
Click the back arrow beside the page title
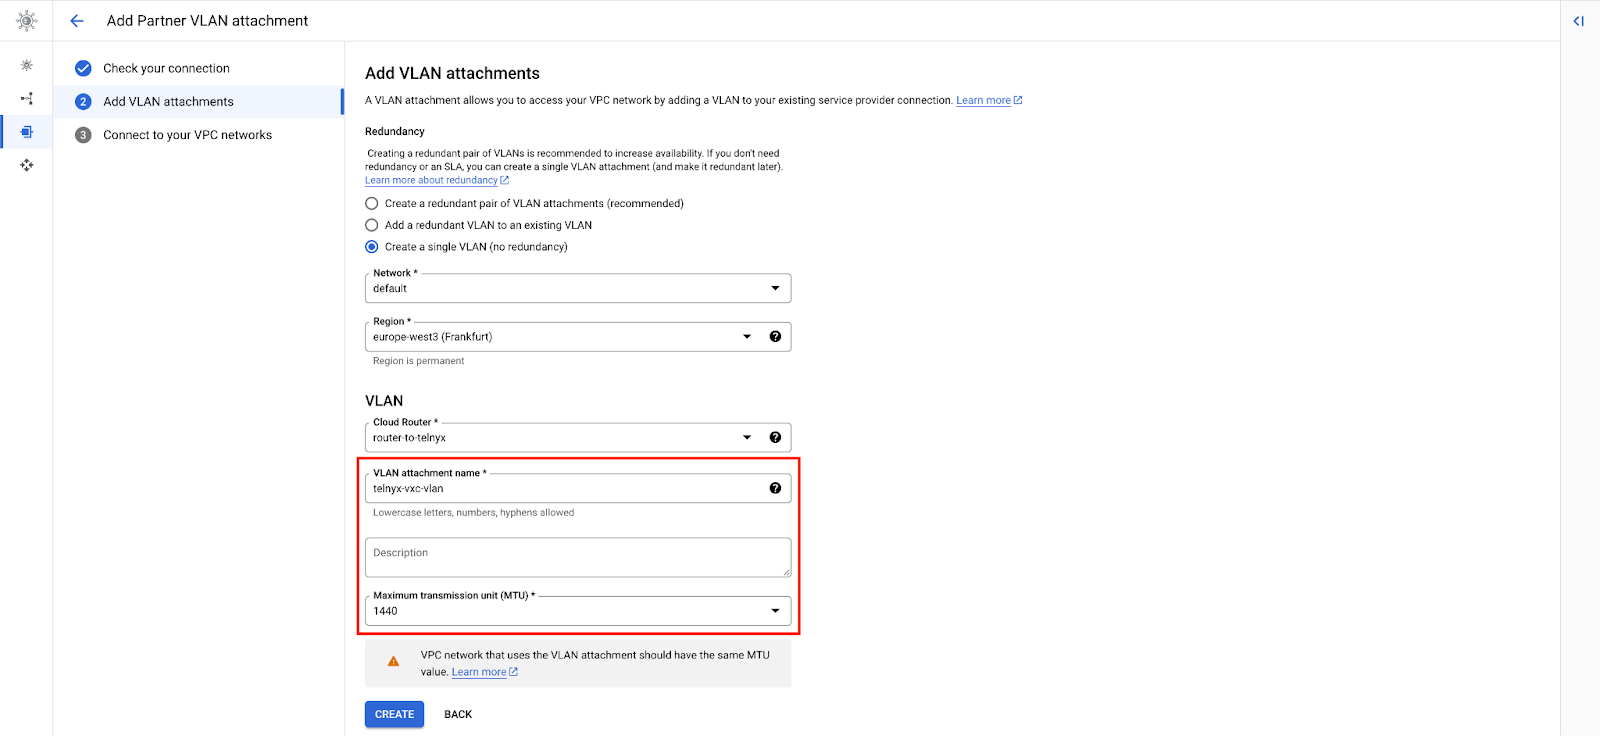77,20
